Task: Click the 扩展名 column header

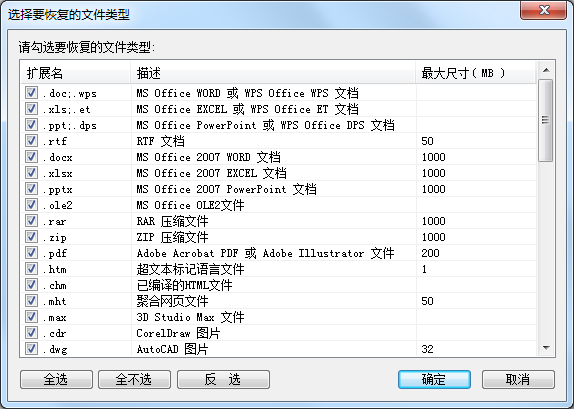Action: point(76,73)
